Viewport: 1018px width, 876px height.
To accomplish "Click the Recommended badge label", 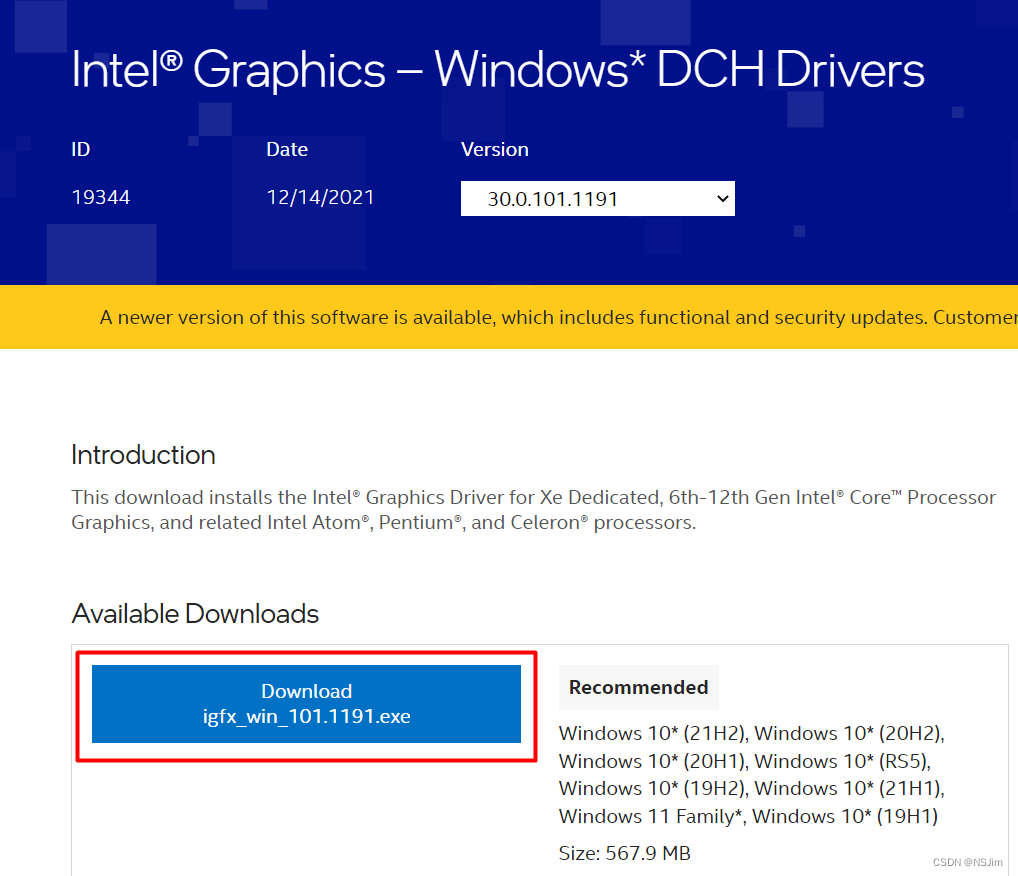I will (638, 687).
